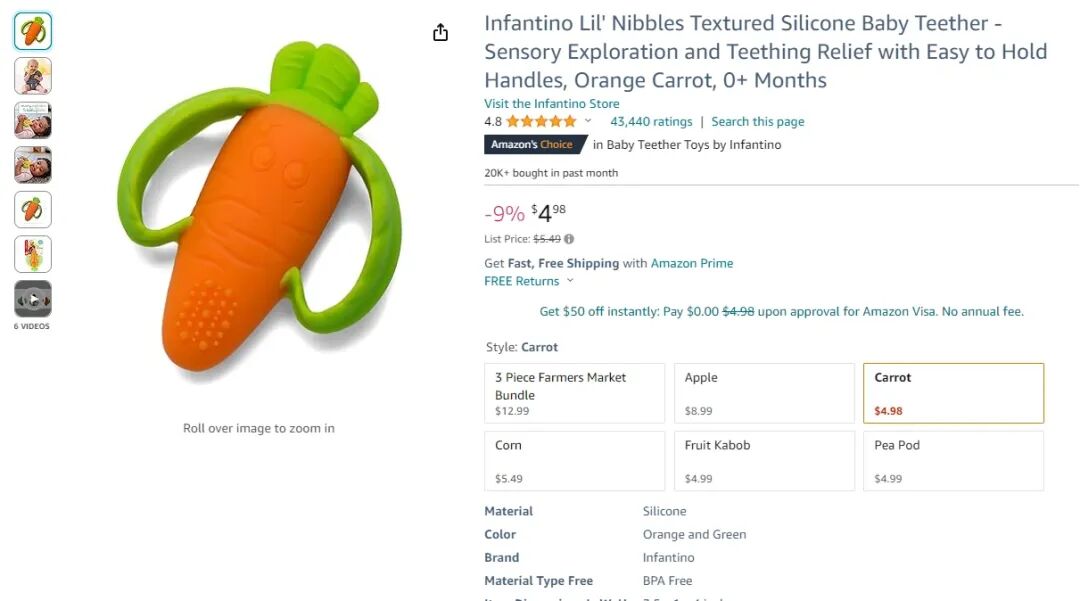Viewport: 1080px width, 601px height.
Task: Select the 3 Piece Farmers Market Bundle
Action: [x=574, y=393]
